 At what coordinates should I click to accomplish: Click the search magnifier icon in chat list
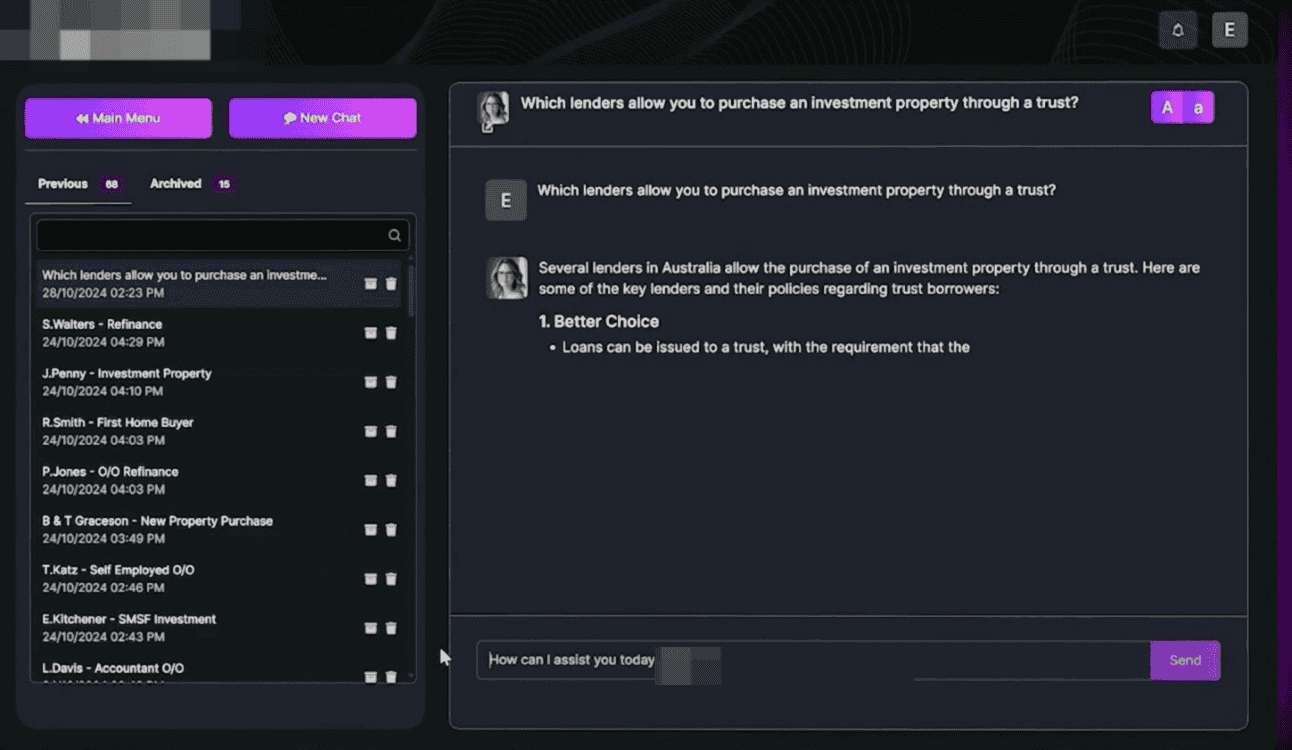pos(395,236)
